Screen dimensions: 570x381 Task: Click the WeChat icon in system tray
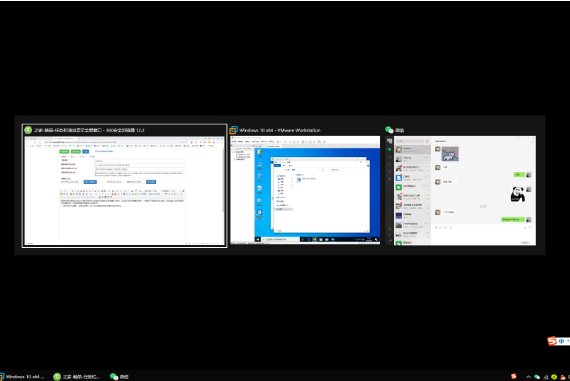(x=537, y=377)
